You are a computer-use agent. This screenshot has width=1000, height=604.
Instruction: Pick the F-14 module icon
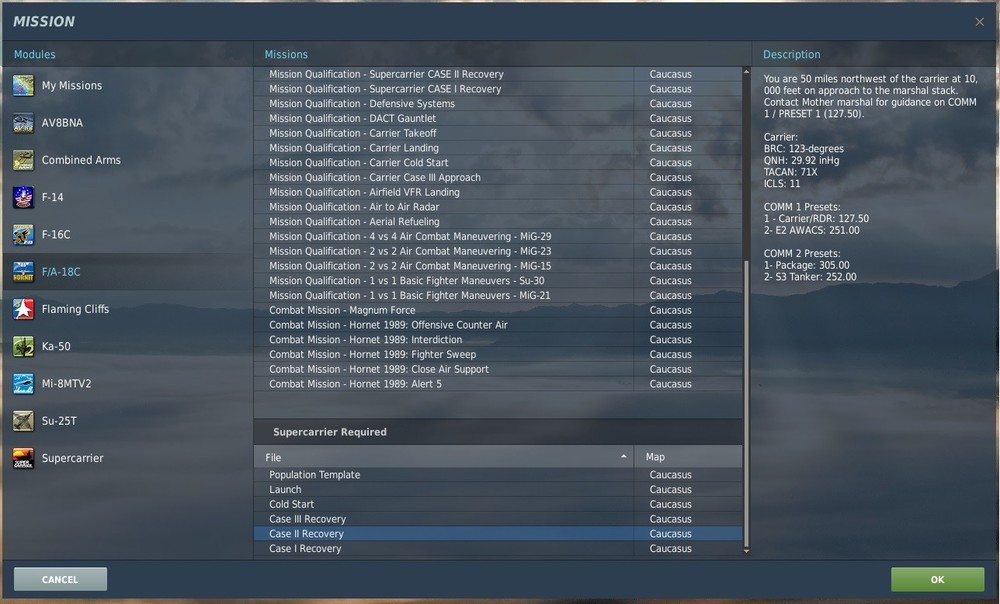pos(23,198)
